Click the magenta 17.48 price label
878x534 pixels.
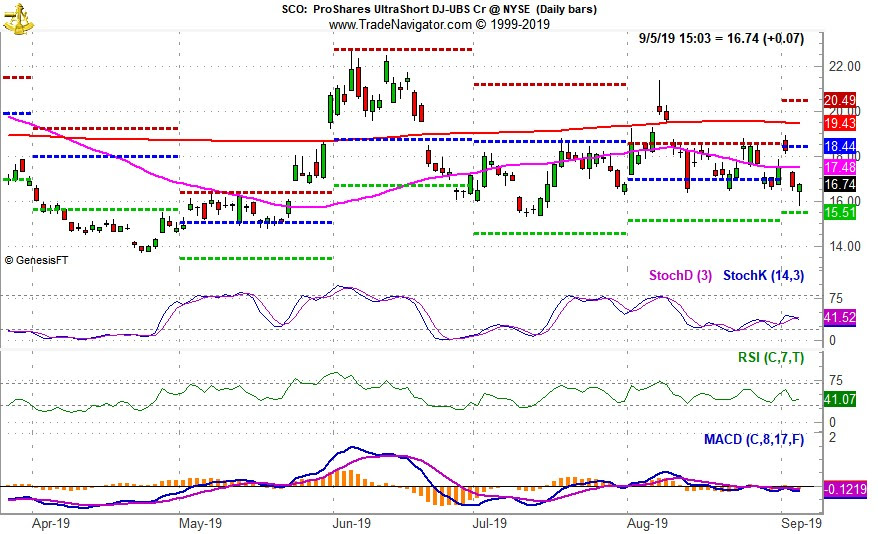pyautogui.click(x=839, y=167)
